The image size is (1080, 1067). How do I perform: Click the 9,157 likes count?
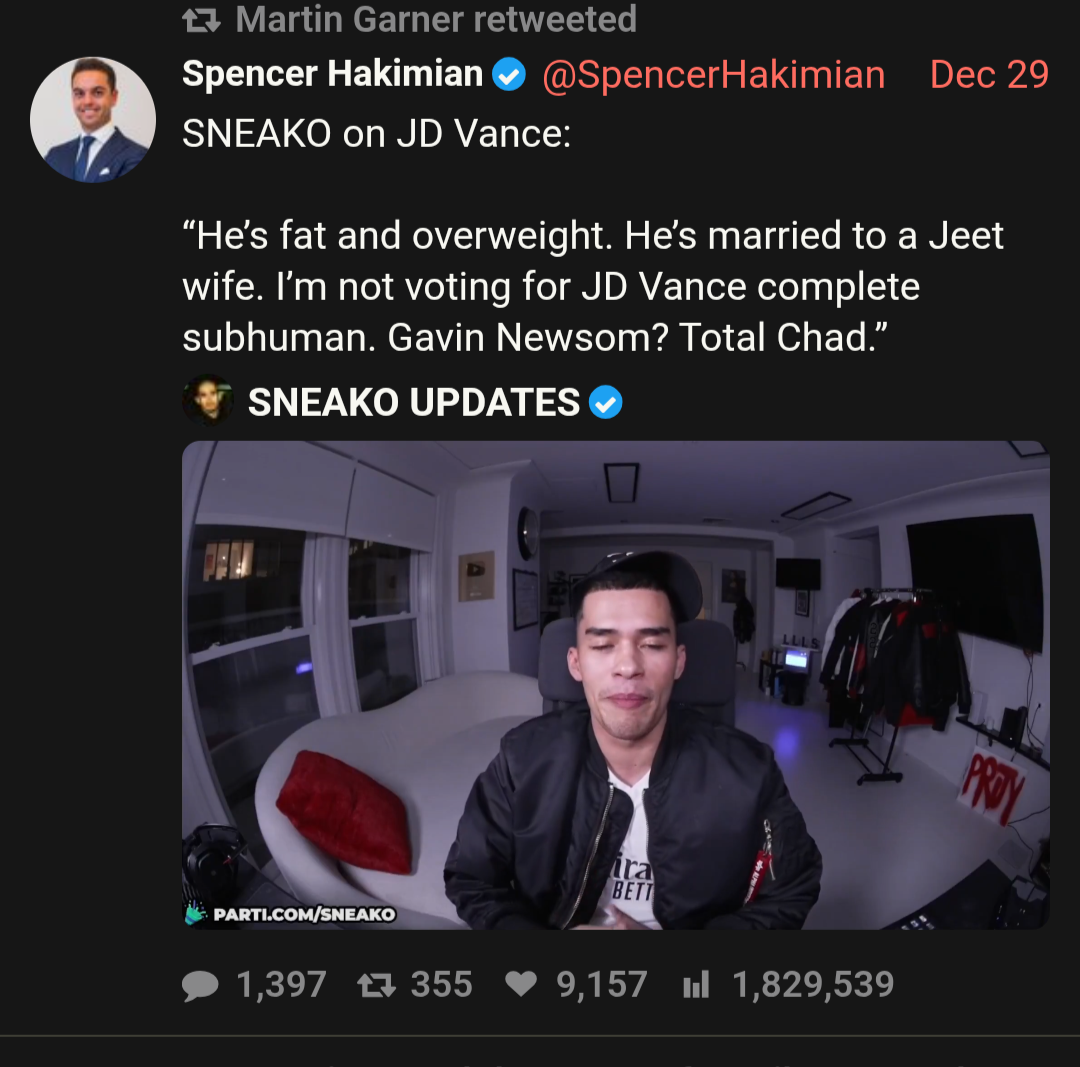(601, 986)
